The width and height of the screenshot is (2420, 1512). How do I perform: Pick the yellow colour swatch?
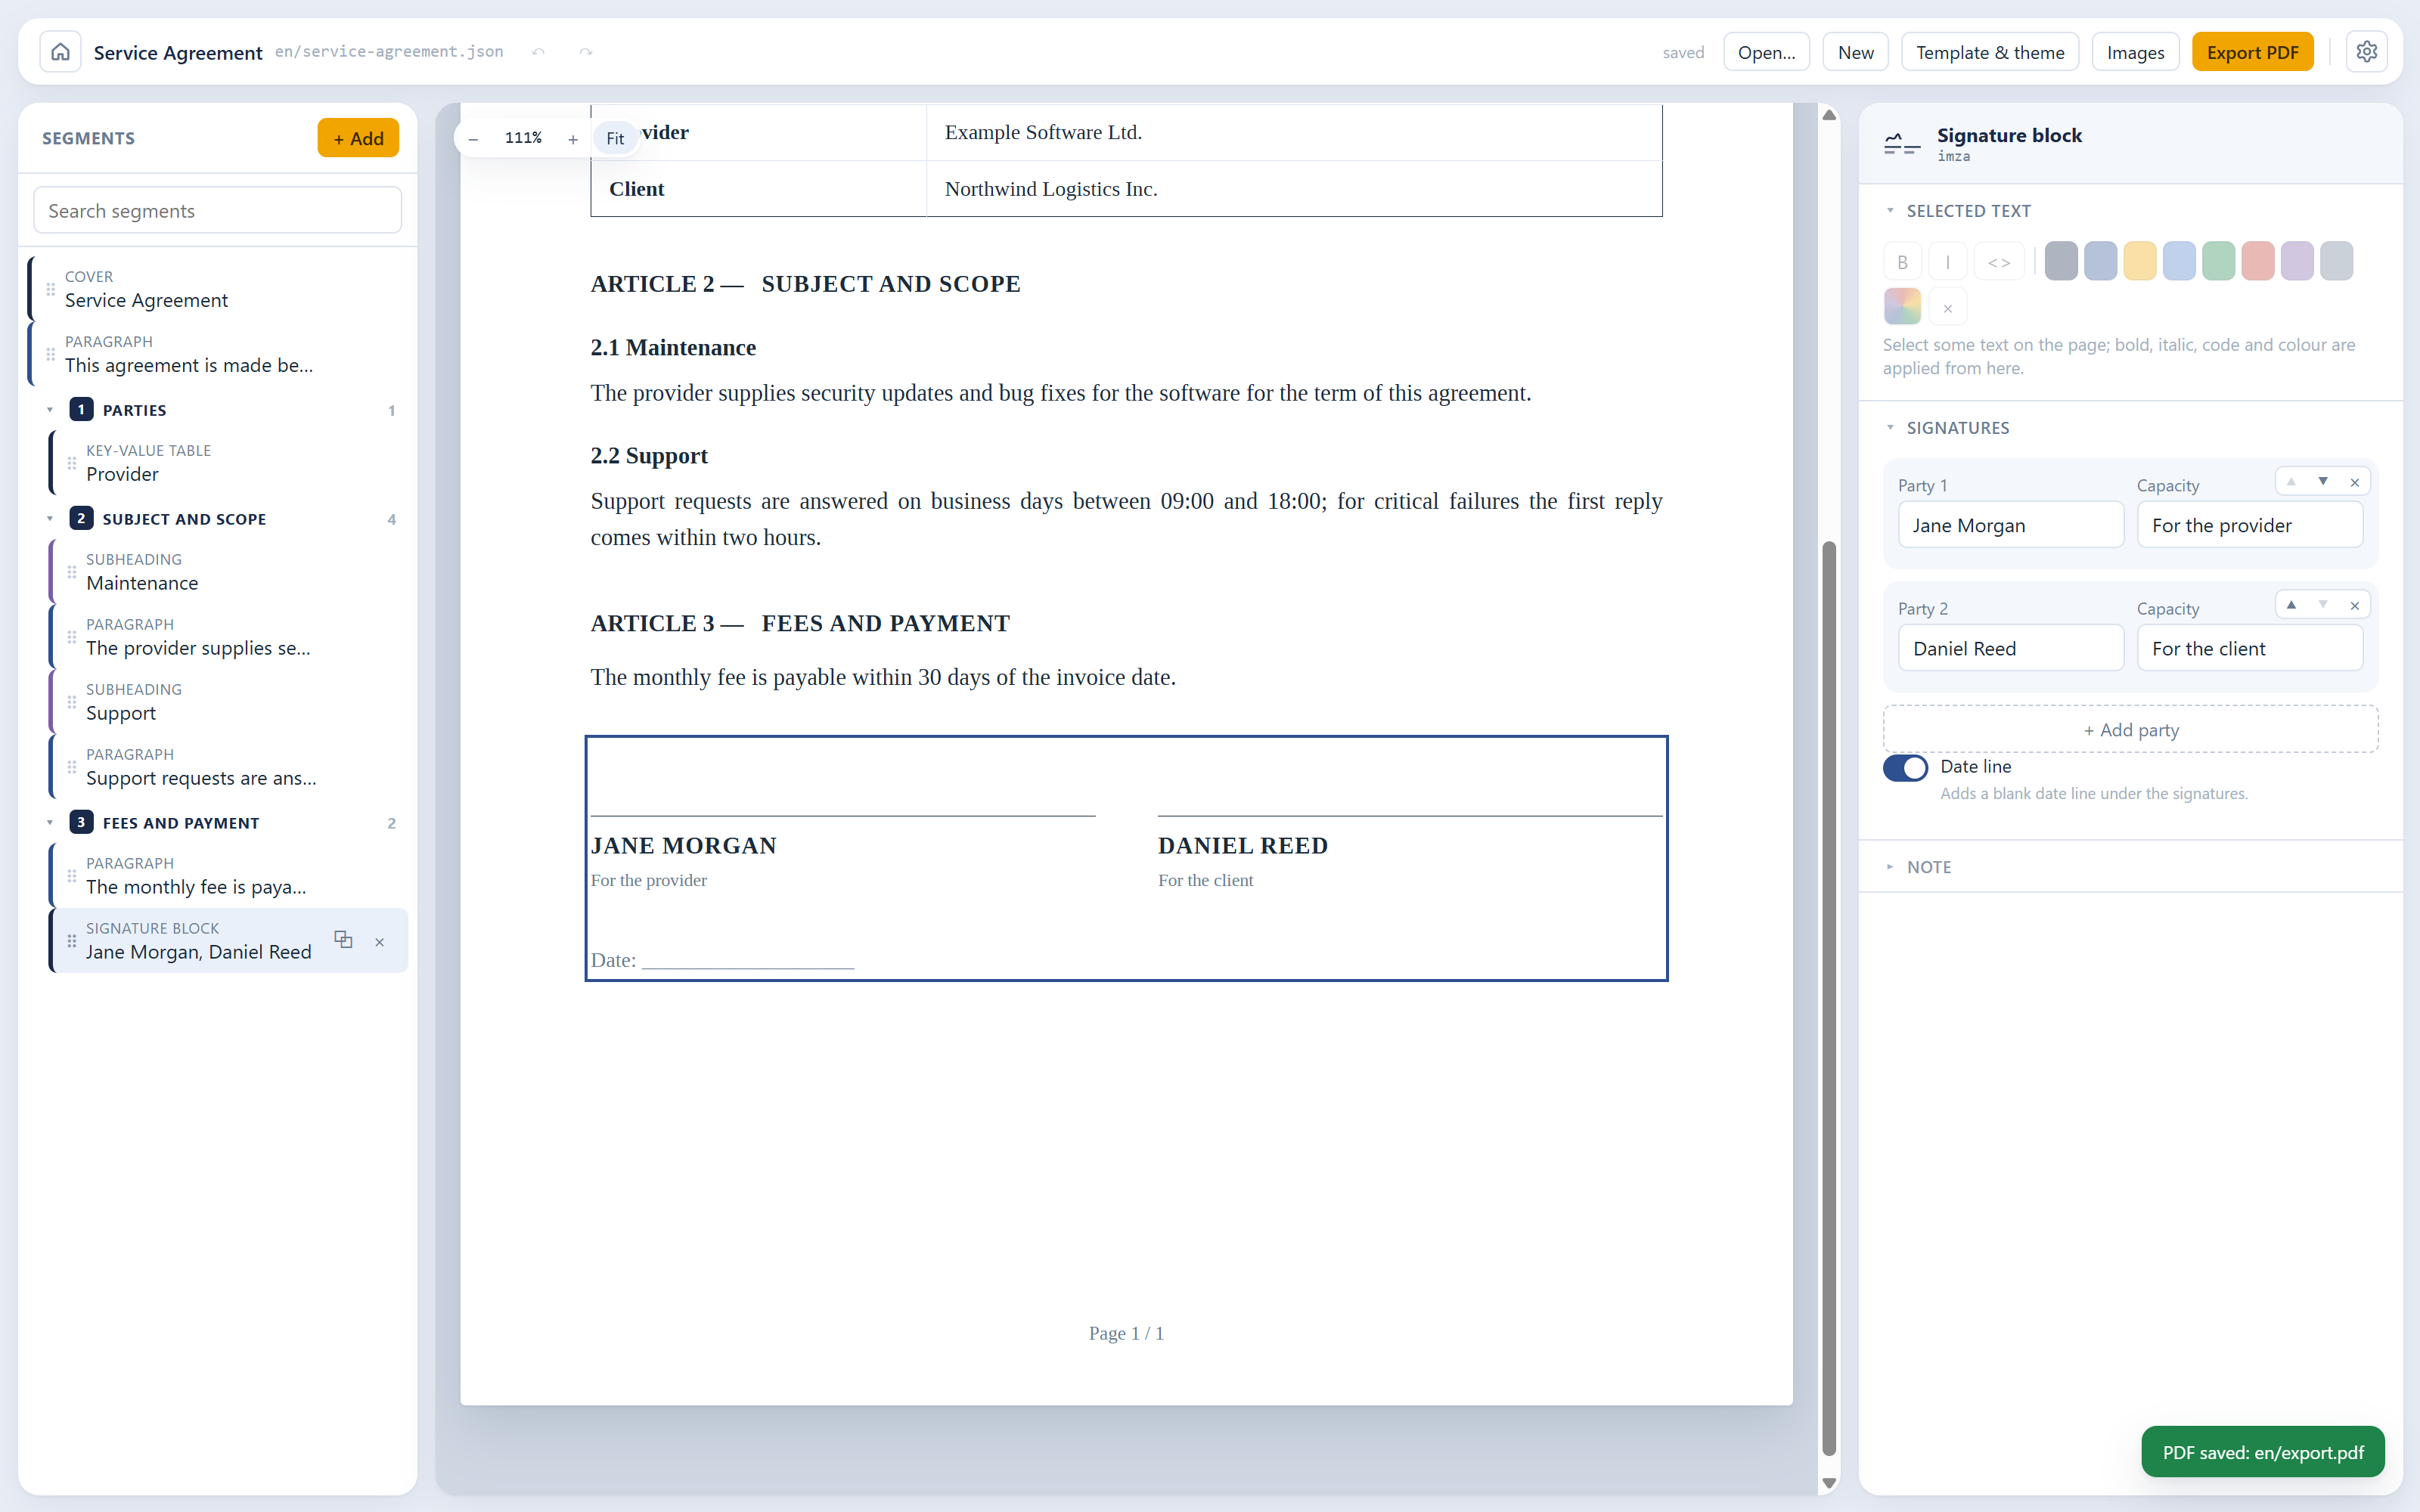pos(2139,262)
